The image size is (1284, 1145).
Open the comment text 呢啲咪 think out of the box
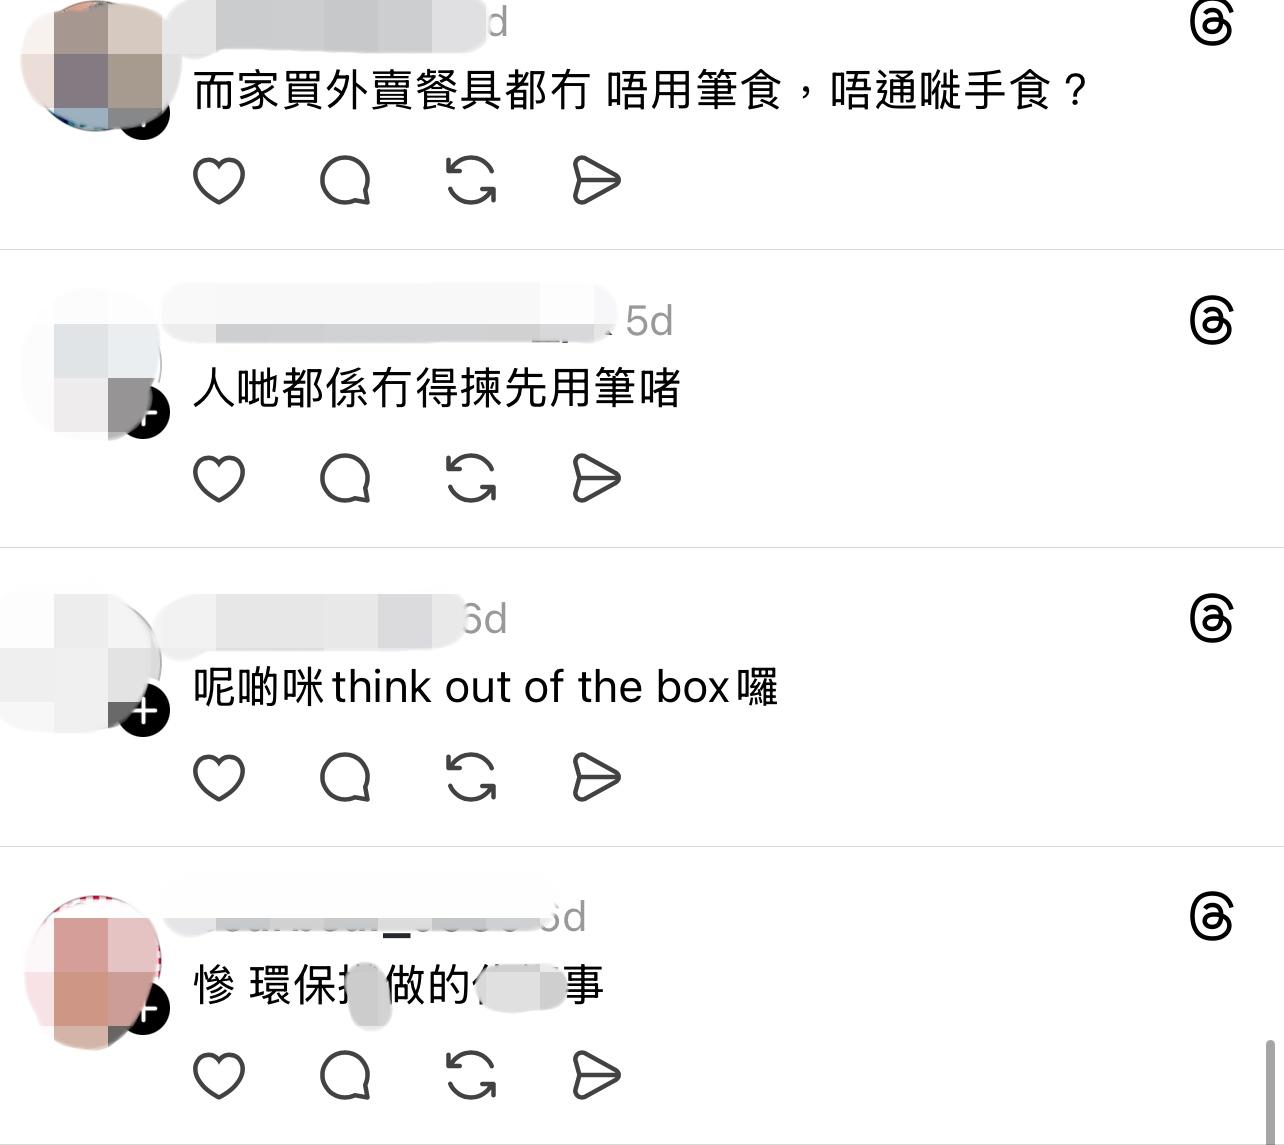coord(485,687)
